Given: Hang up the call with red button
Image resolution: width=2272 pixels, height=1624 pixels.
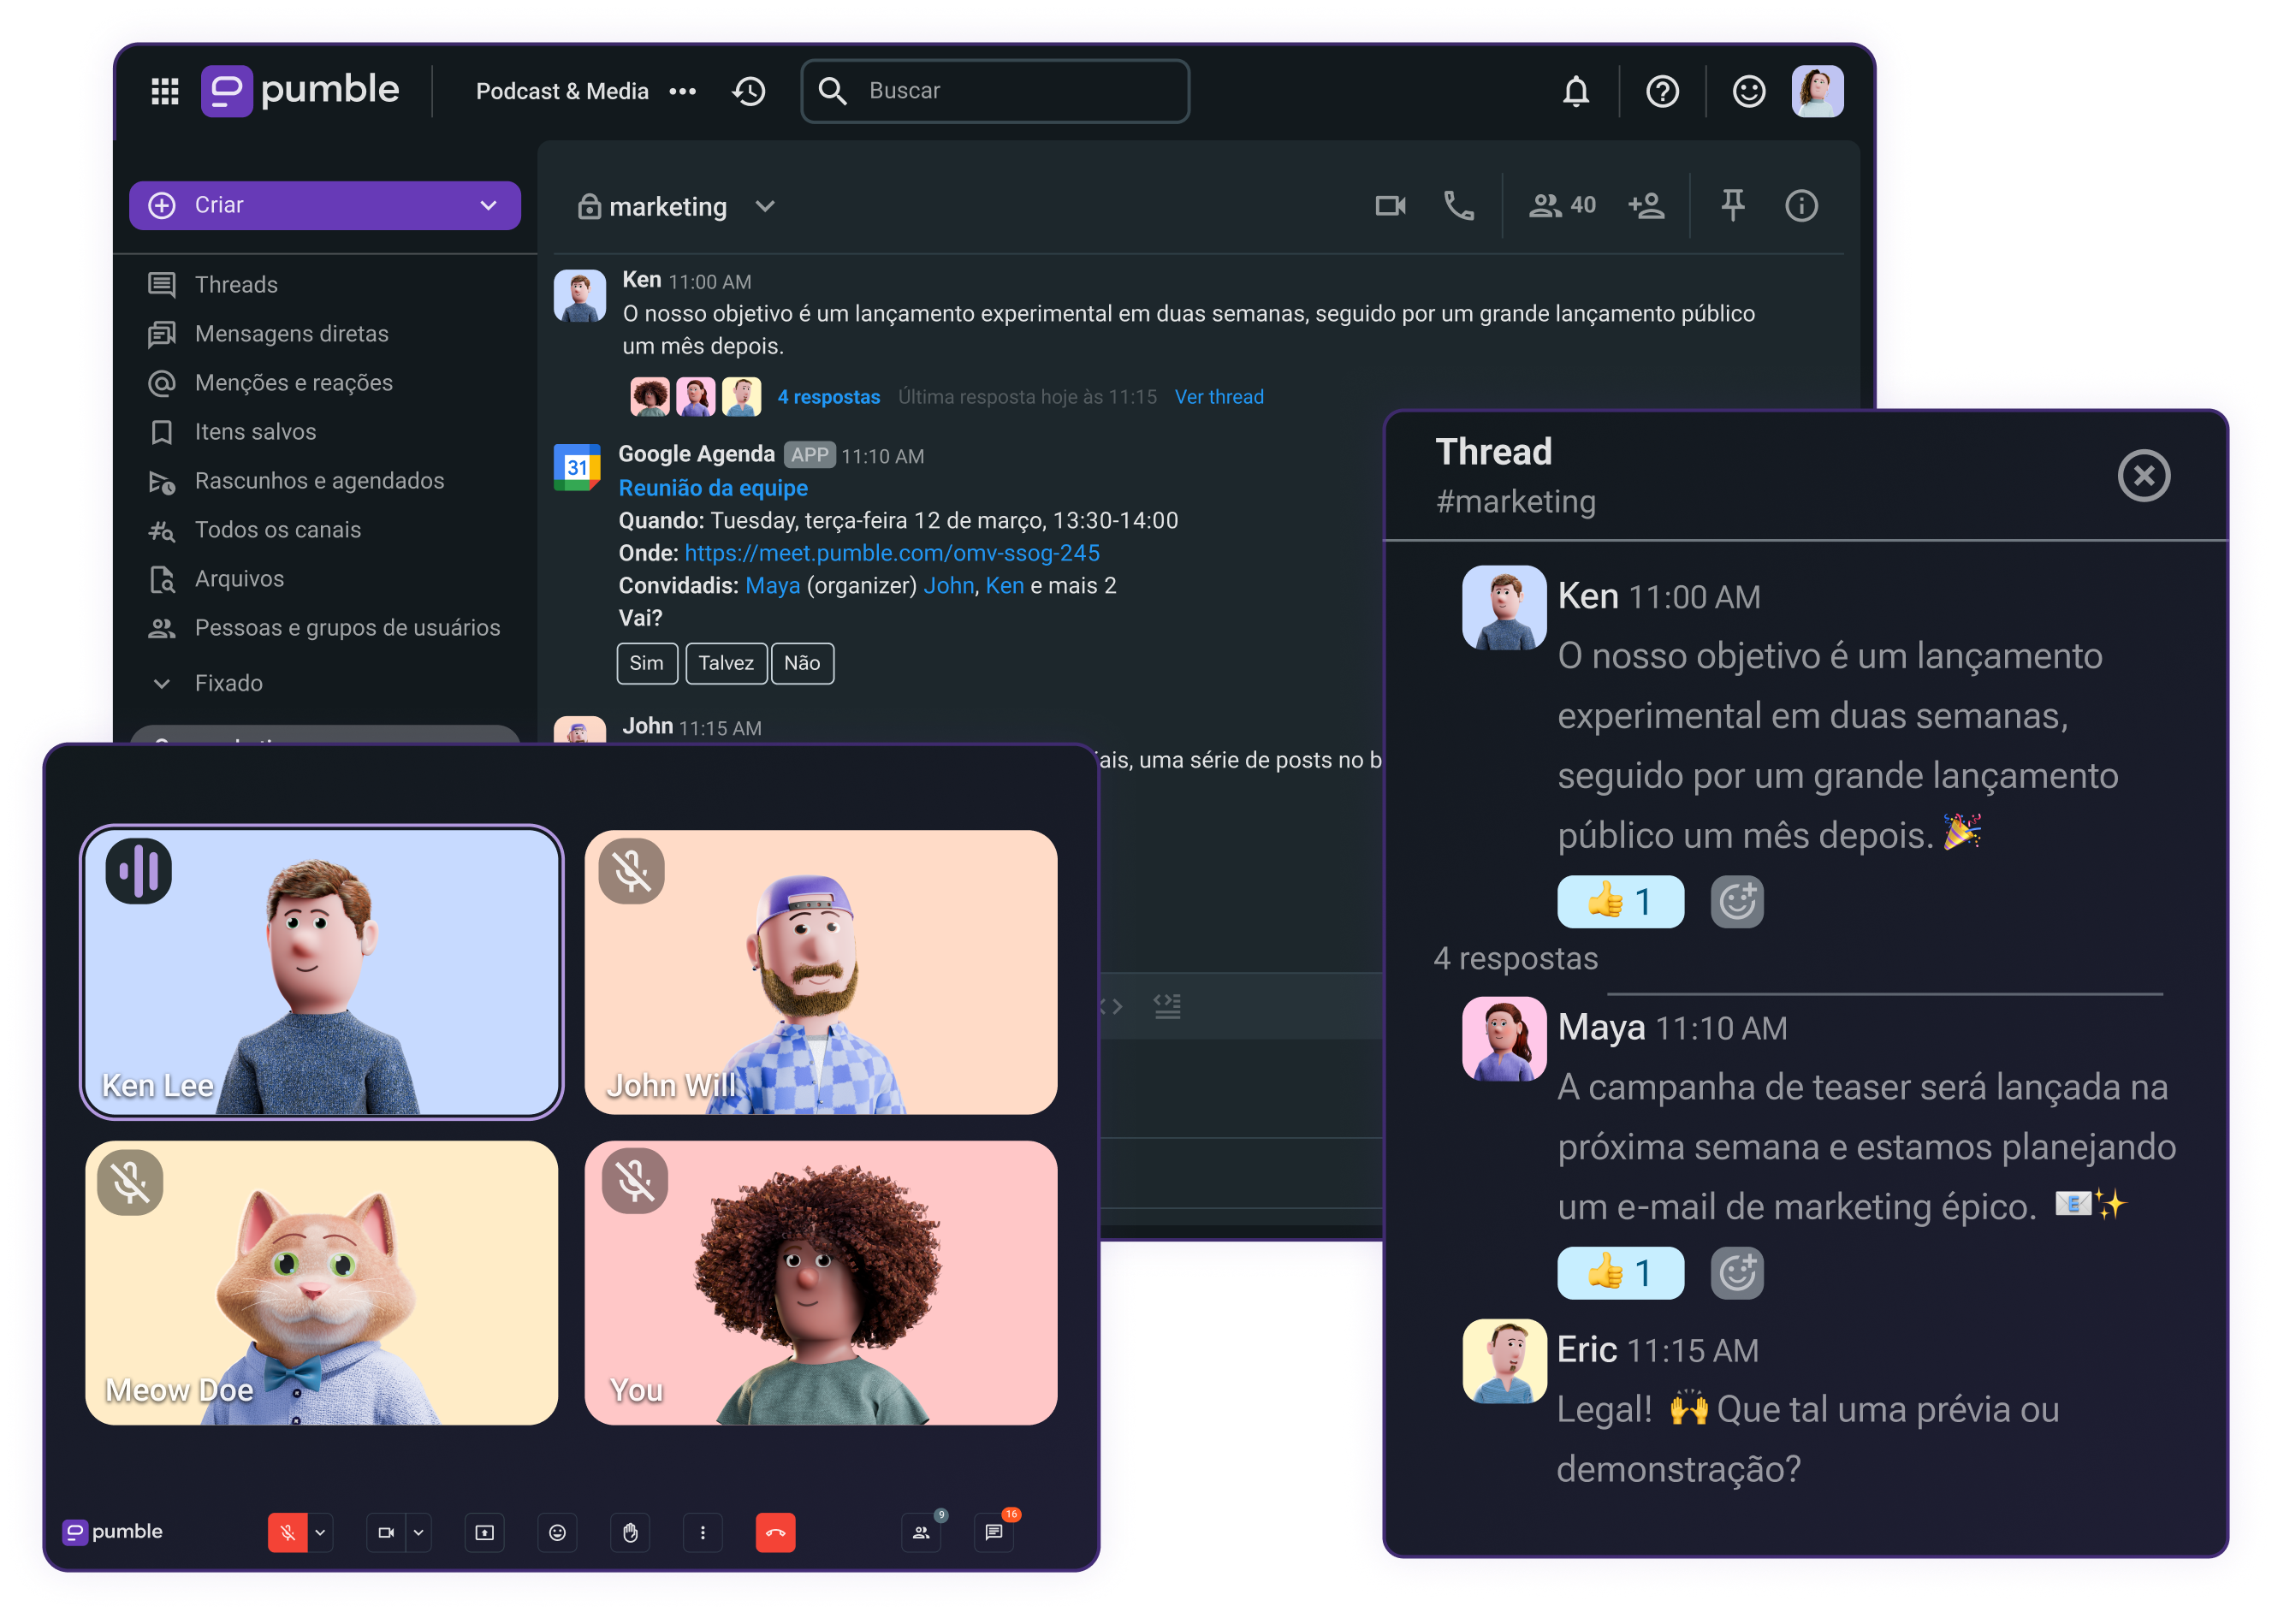Looking at the screenshot, I should pos(775,1532).
